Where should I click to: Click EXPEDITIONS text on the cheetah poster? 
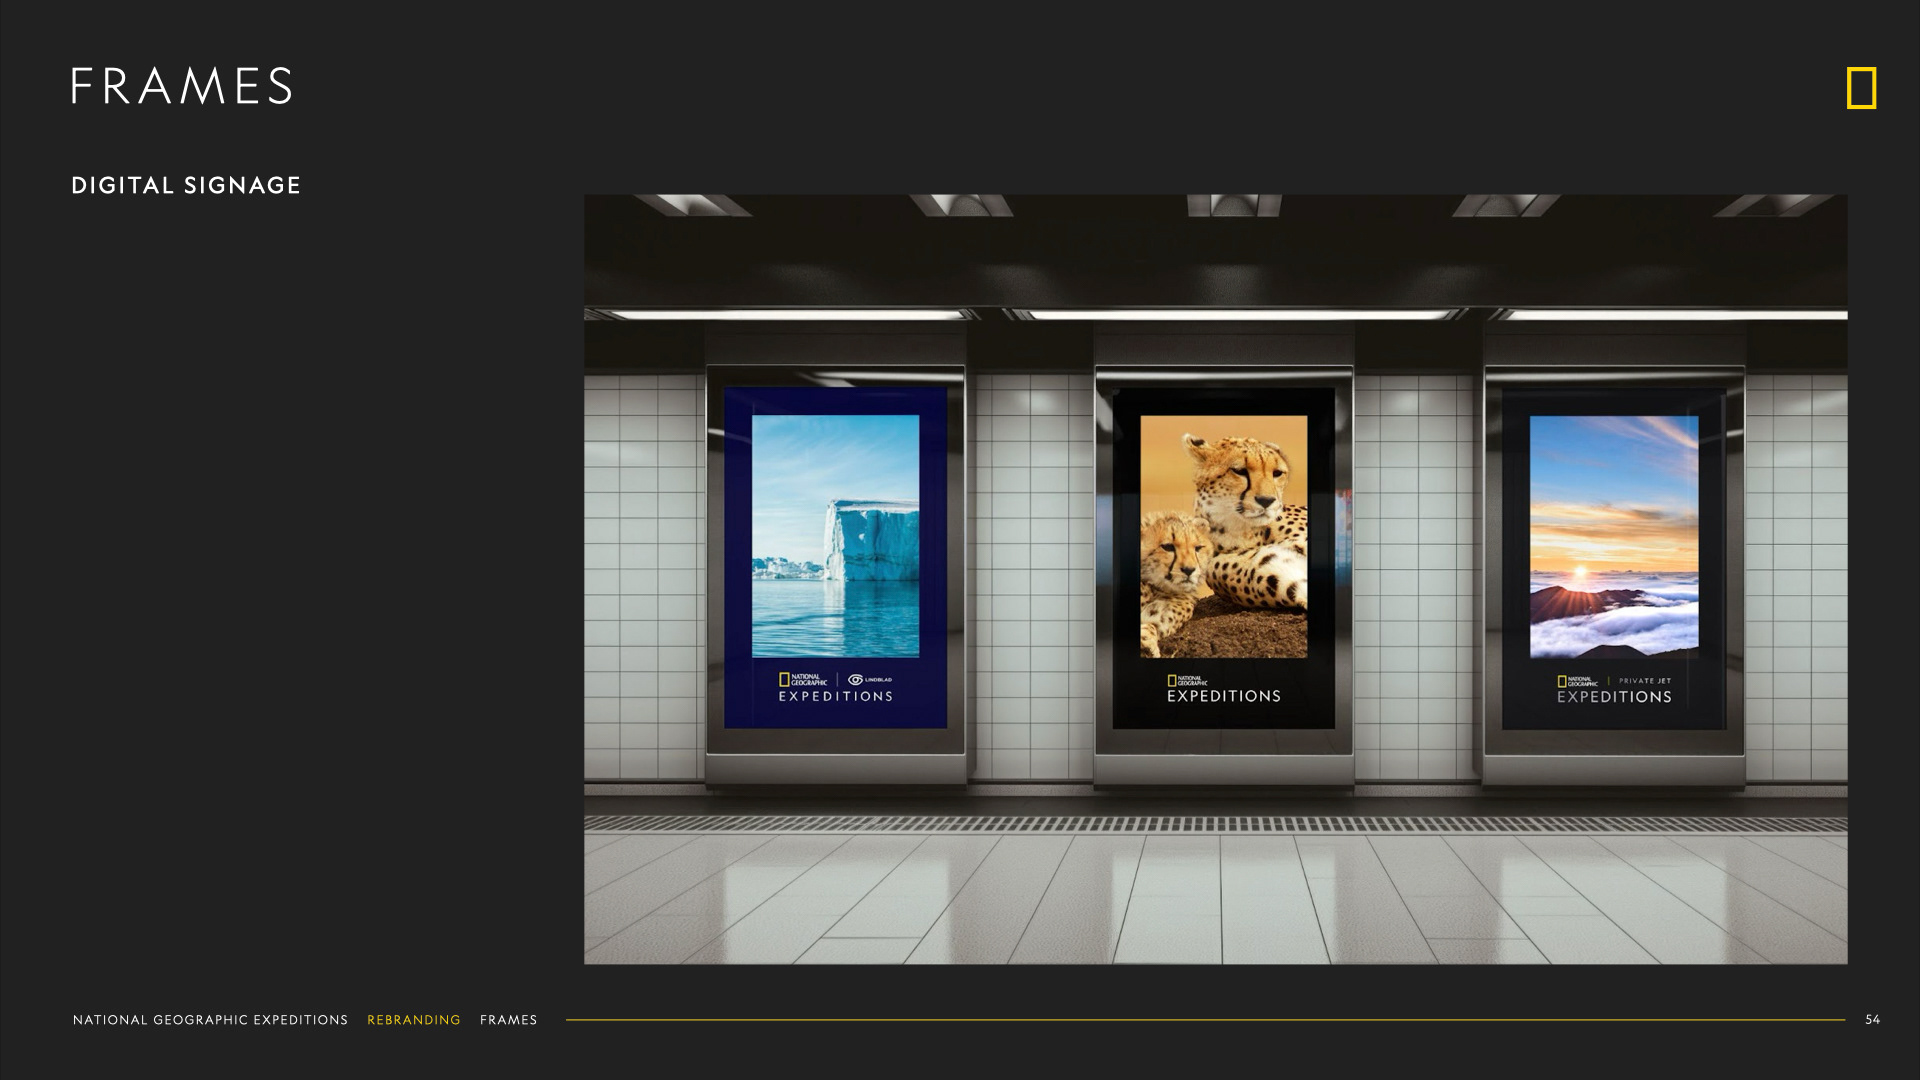pos(1223,696)
